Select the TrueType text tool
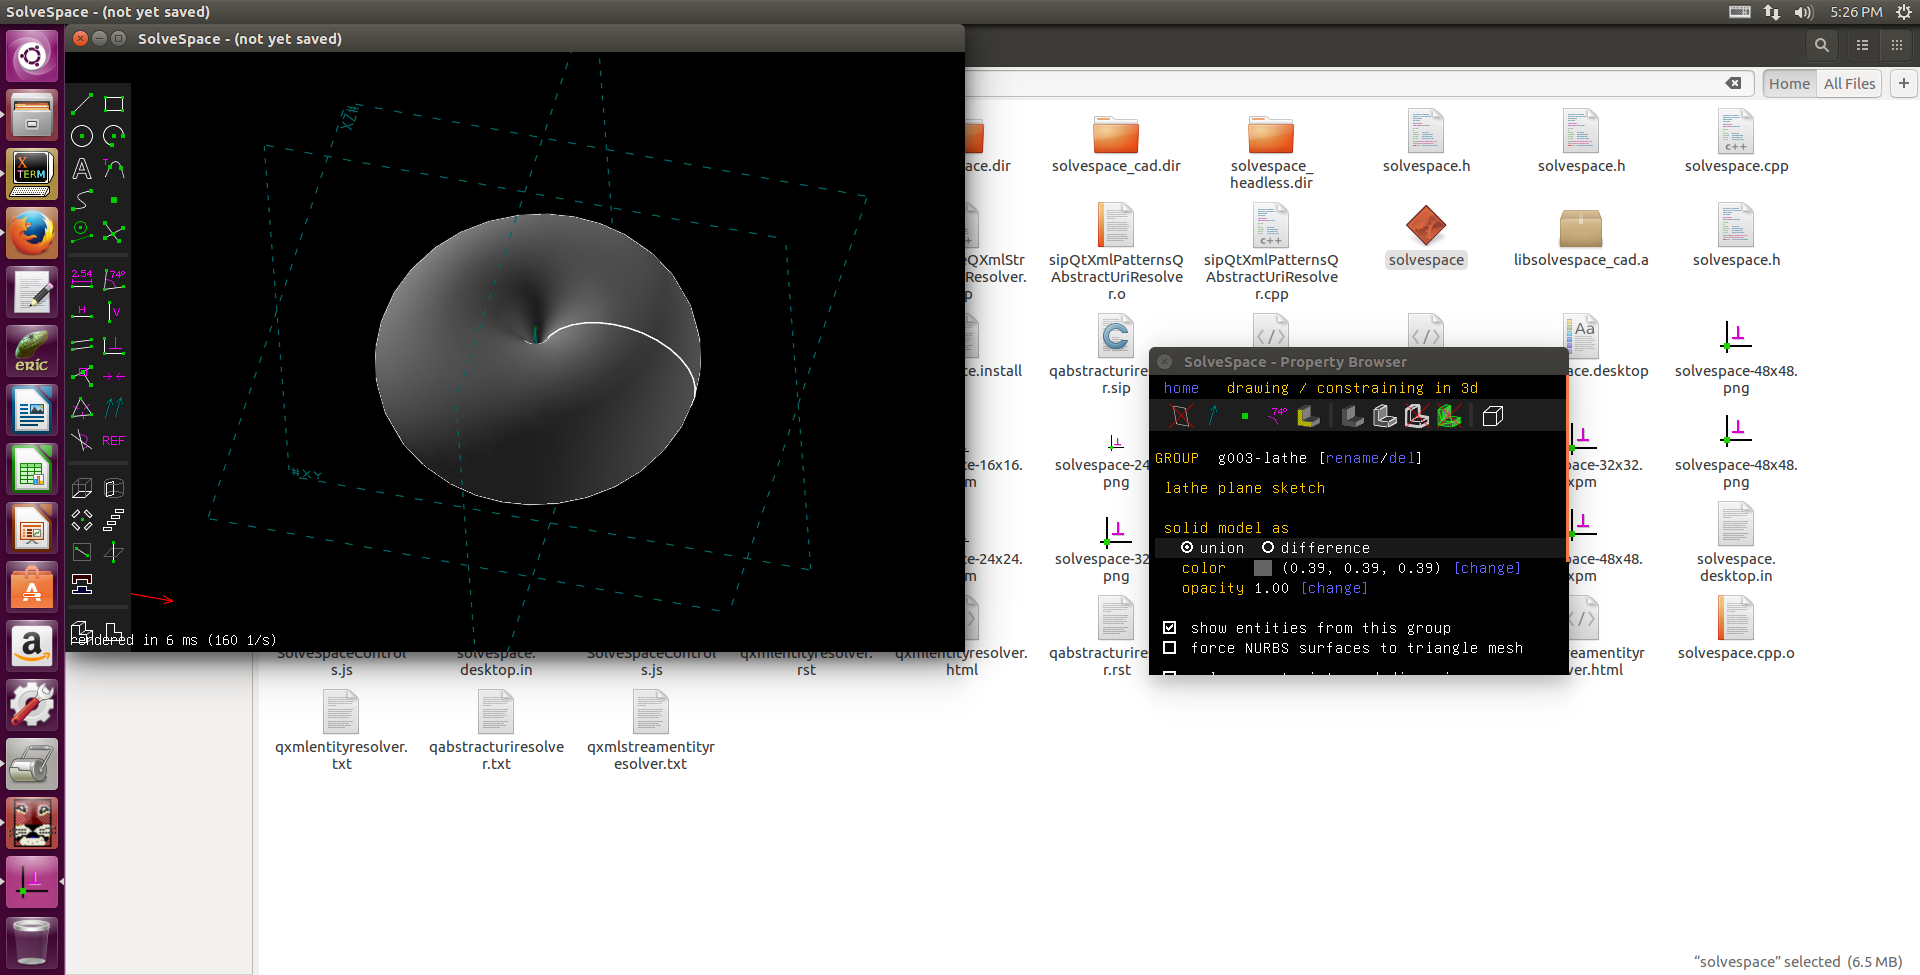The width and height of the screenshot is (1920, 975). (x=82, y=169)
